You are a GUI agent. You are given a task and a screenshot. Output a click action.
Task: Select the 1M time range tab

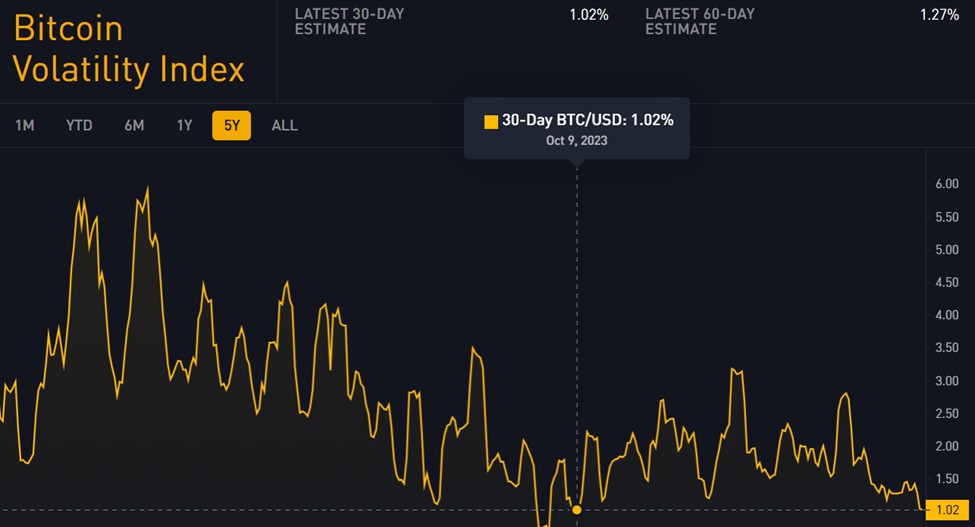pos(25,126)
